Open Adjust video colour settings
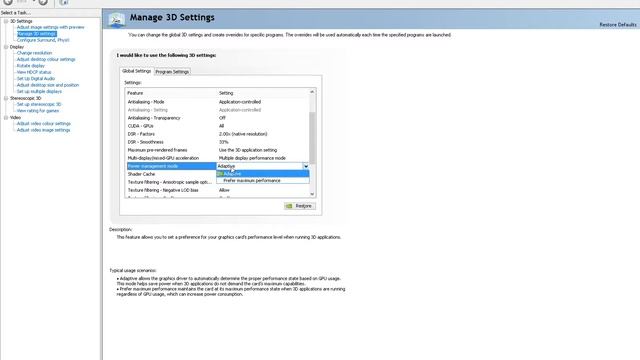Image resolution: width=640 pixels, height=360 pixels. click(44, 123)
